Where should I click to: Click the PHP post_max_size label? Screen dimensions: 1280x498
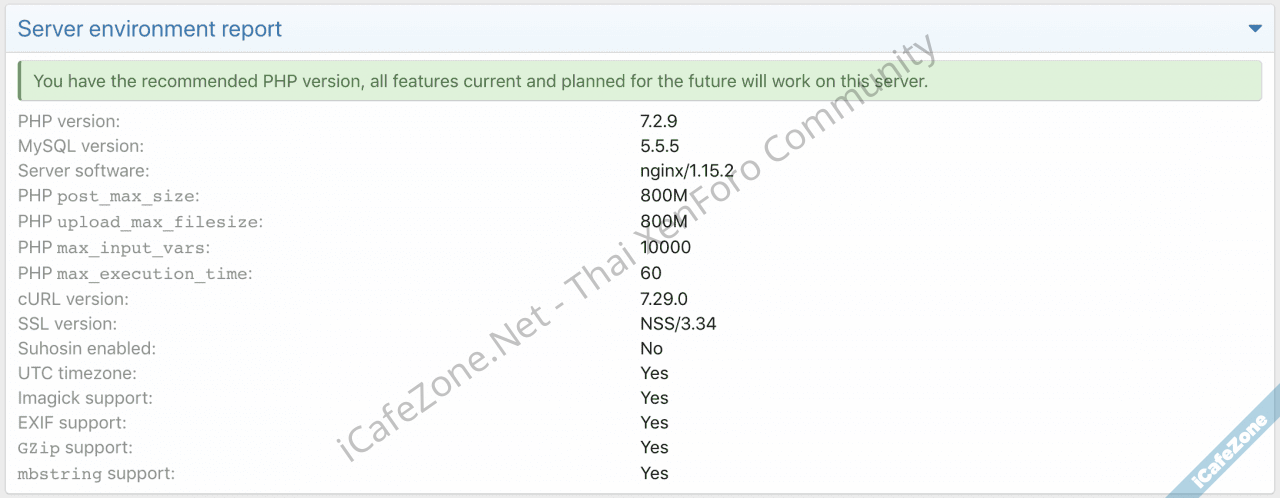108,196
